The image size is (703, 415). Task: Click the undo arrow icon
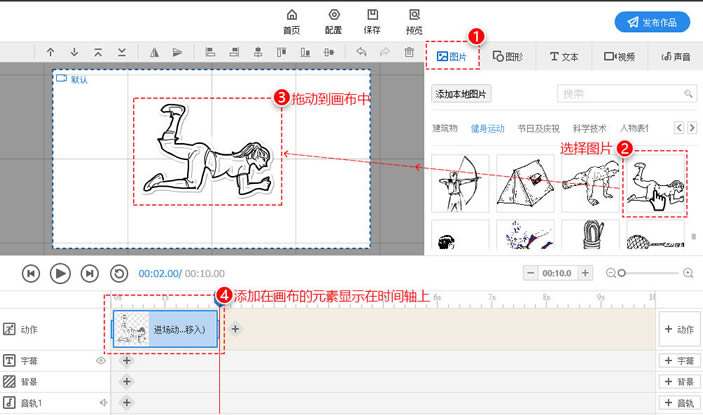click(361, 52)
